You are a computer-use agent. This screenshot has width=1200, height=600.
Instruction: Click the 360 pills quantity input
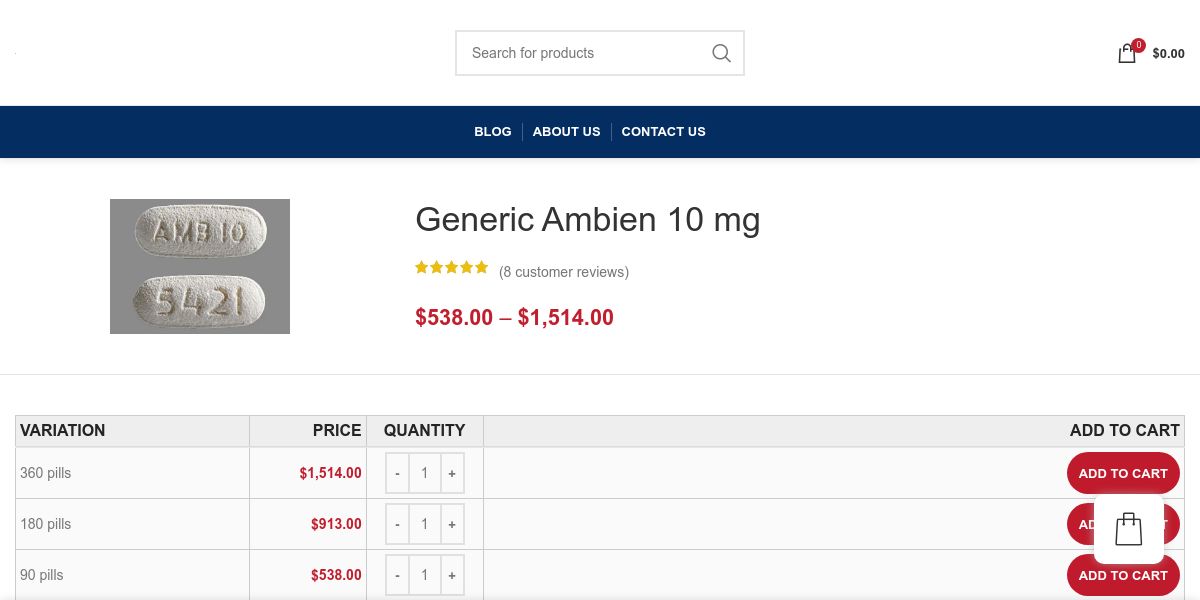point(424,473)
